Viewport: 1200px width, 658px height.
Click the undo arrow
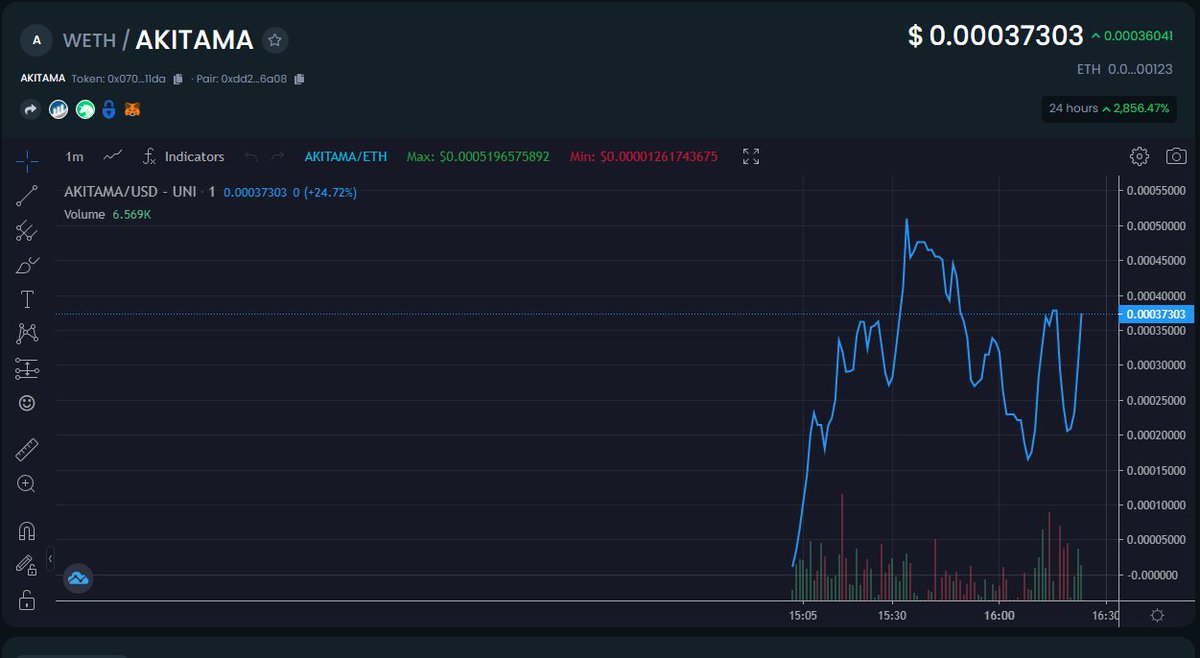(x=251, y=157)
